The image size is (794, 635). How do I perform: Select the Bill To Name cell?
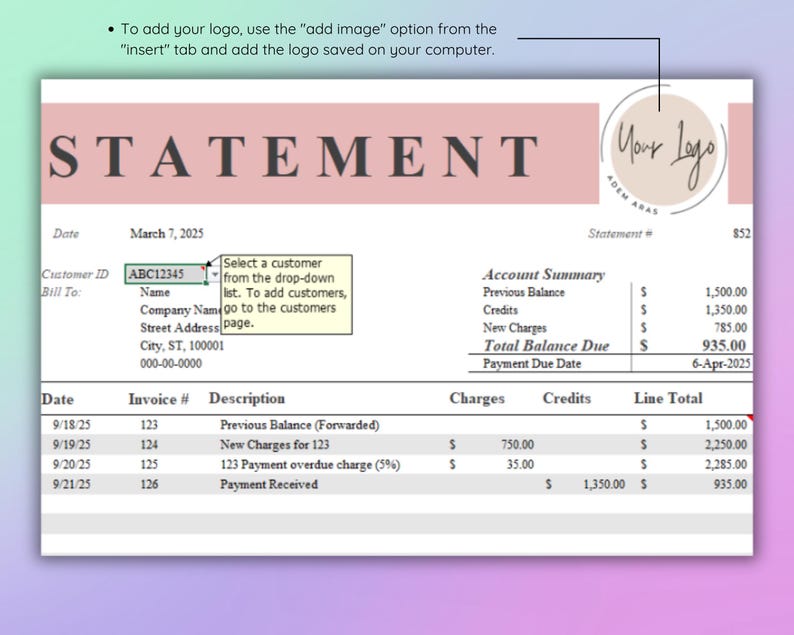(x=155, y=292)
